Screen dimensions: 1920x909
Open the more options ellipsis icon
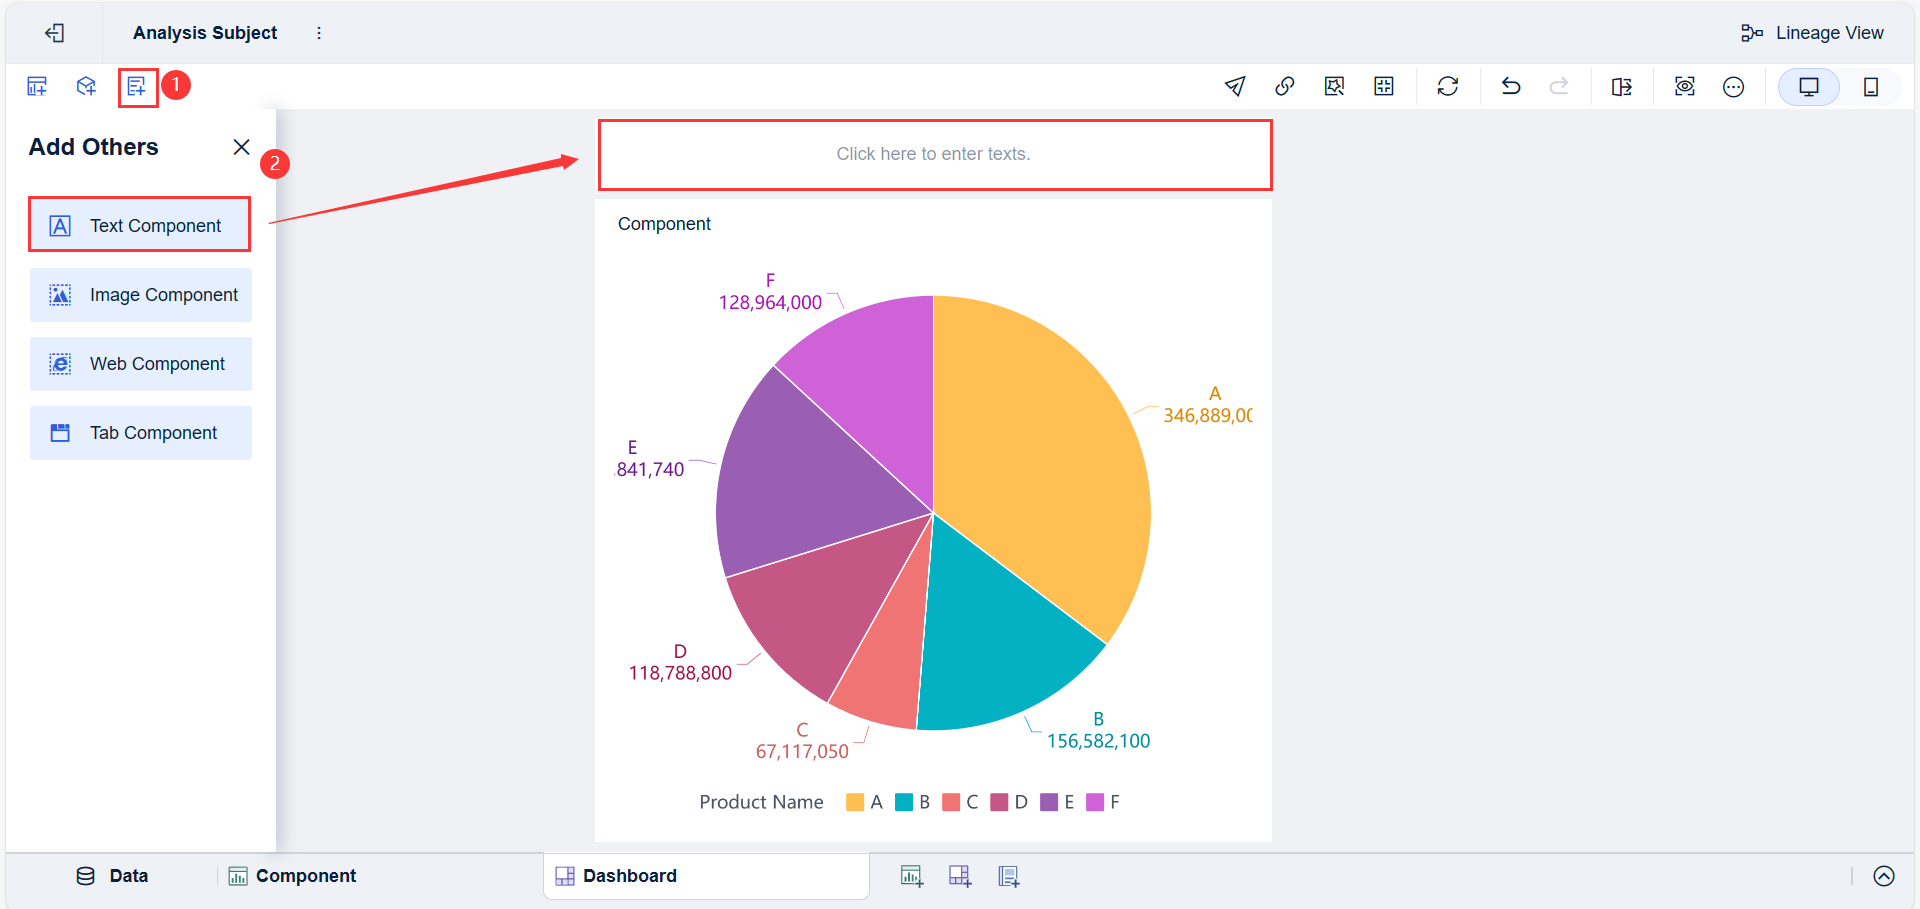pos(1734,86)
